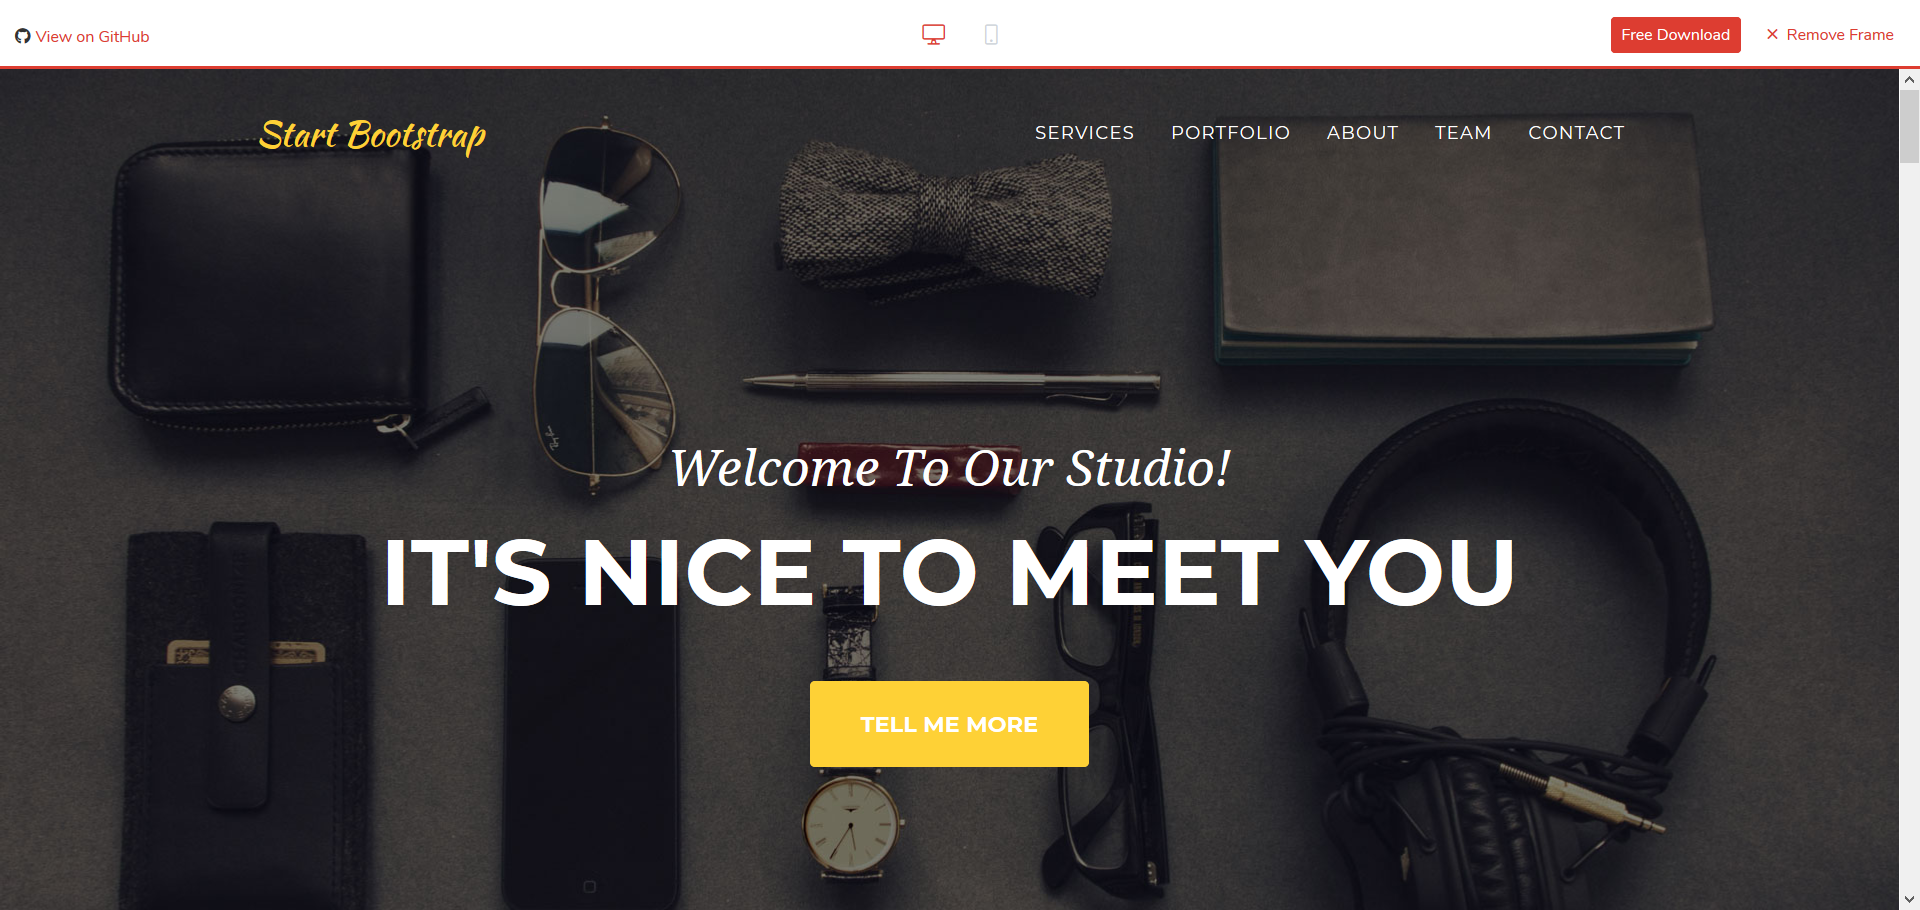The height and width of the screenshot is (910, 1920).
Task: Click the vertical scrollbar thumb
Action: pos(1909,126)
